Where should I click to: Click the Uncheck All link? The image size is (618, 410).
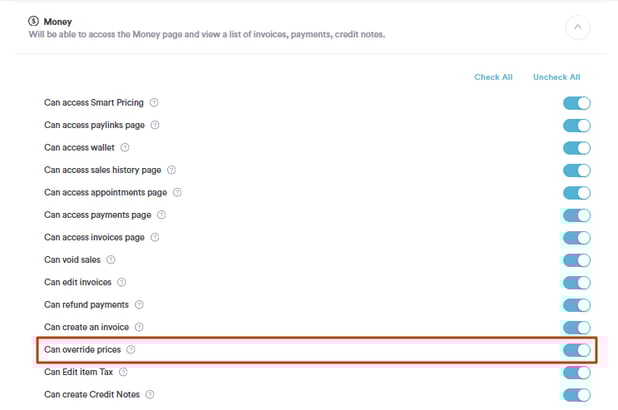556,77
